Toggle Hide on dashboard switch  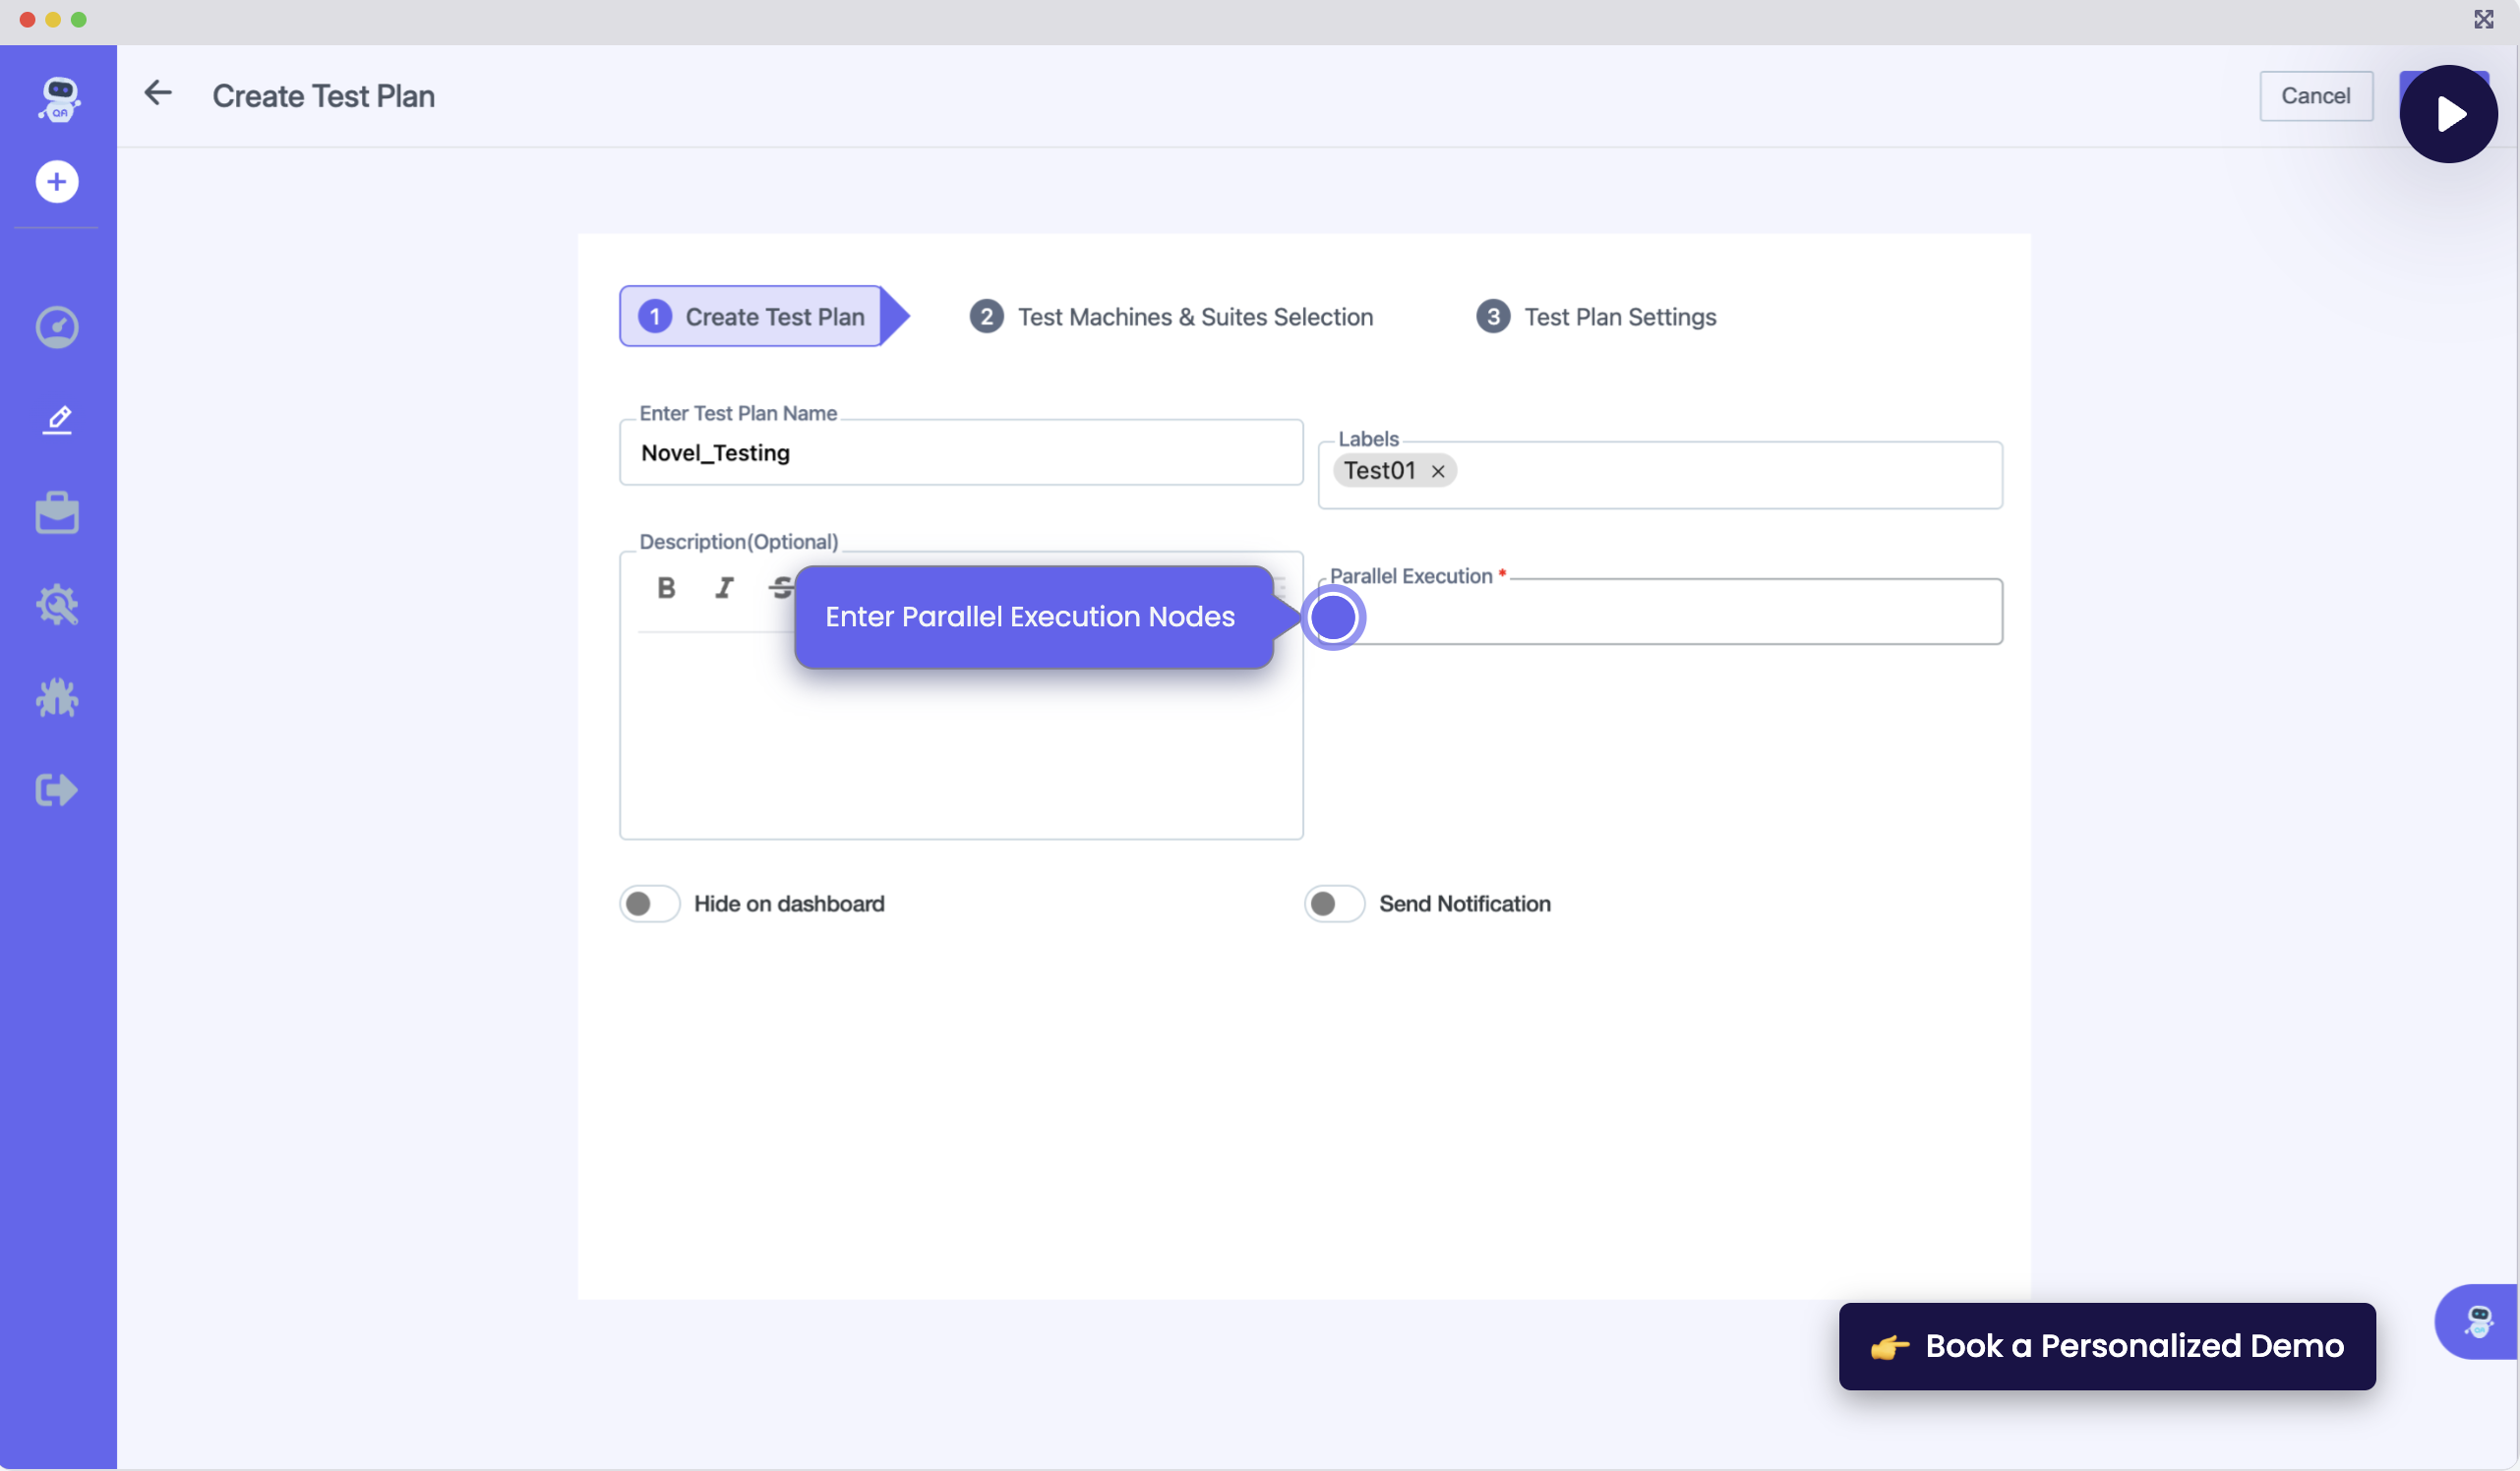(x=649, y=904)
